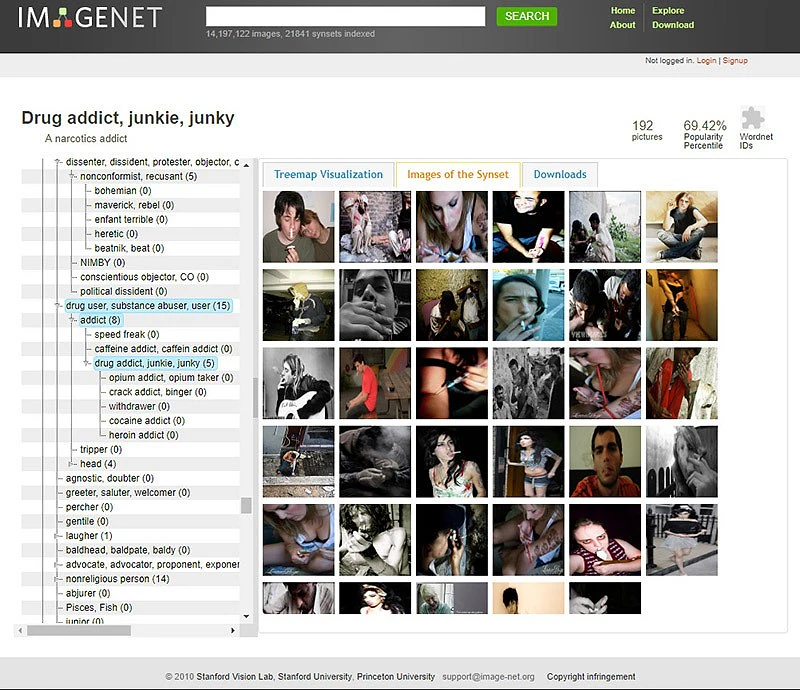Open the Wordnet IDs puzzle icon
Viewport: 800px width, 690px height.
click(x=753, y=118)
